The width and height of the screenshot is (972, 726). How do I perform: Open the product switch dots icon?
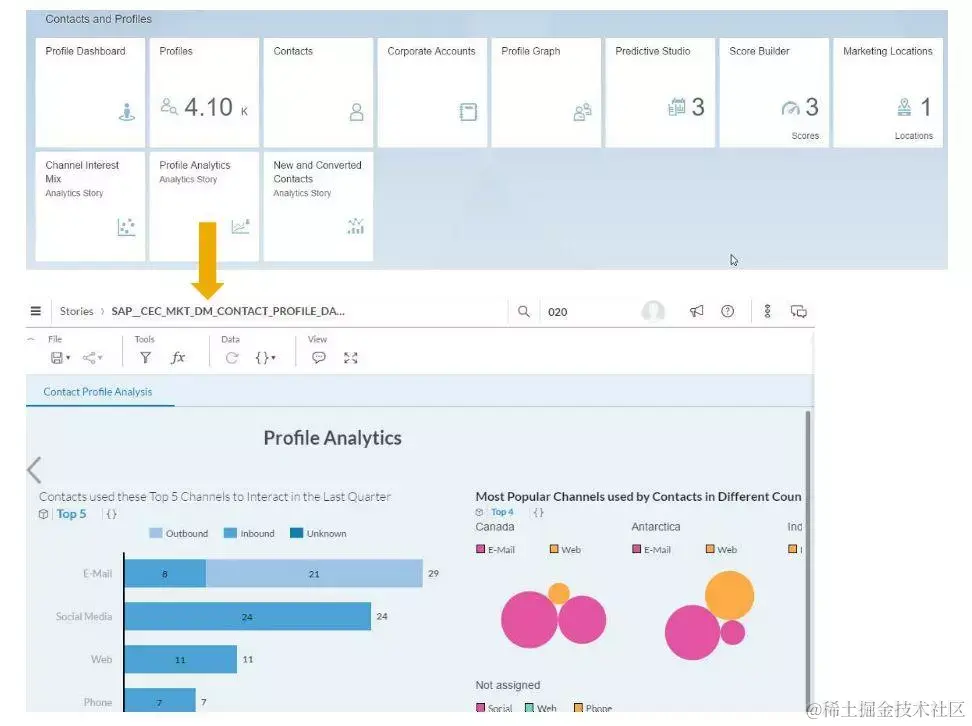coord(767,311)
